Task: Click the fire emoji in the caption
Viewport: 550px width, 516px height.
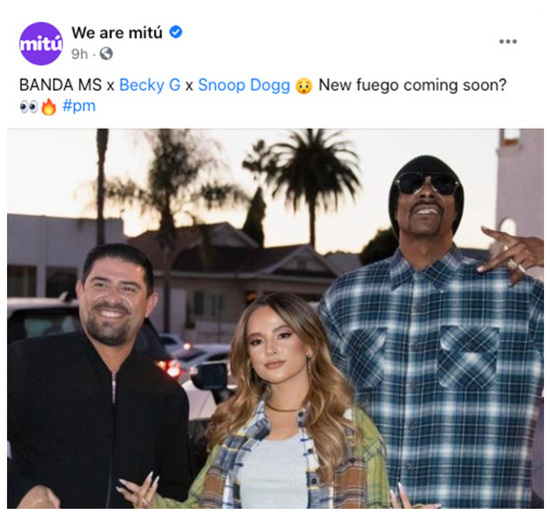Action: click(49, 107)
